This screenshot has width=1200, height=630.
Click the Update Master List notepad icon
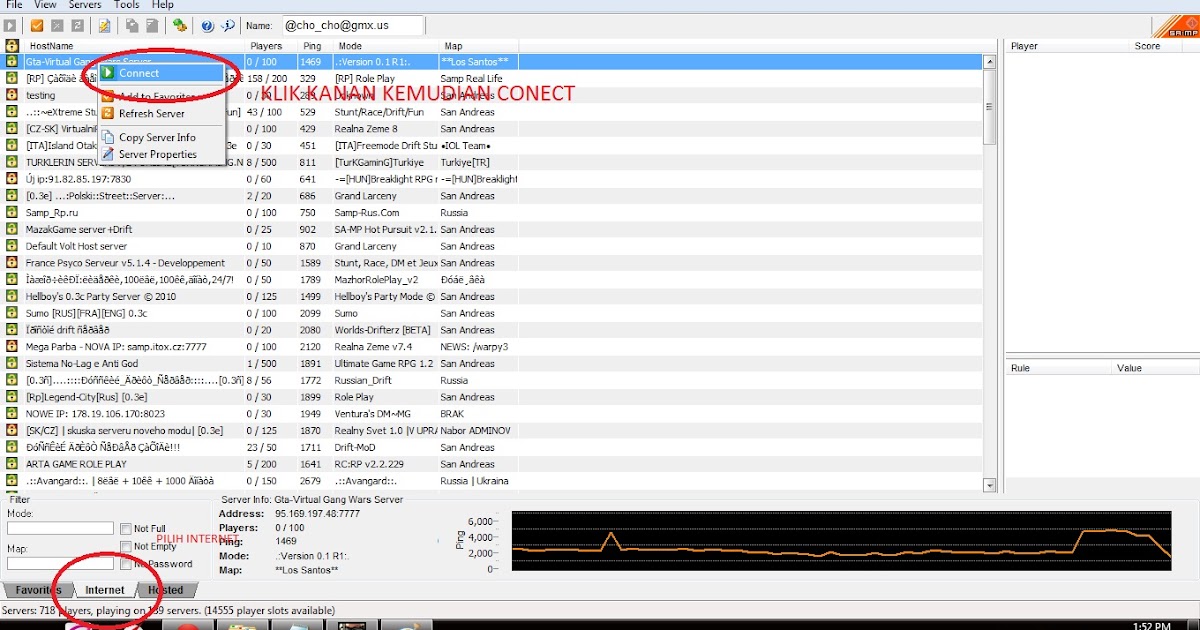pyautogui.click(x=104, y=25)
